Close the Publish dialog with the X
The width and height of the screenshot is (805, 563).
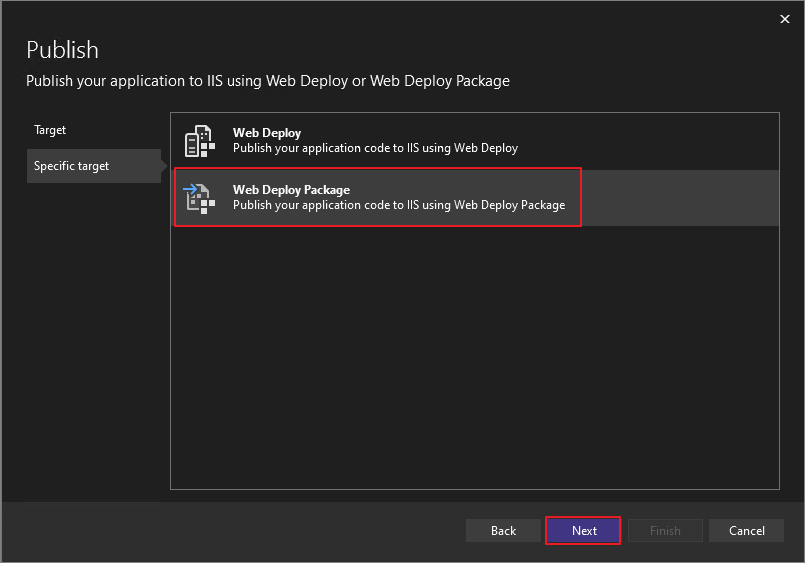coord(784,19)
